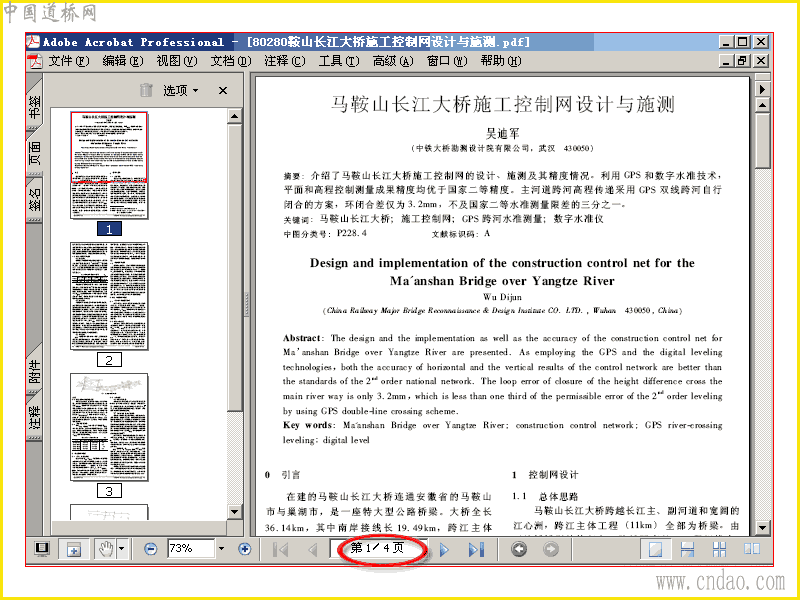Image resolution: width=800 pixels, height=600 pixels.
Task: Select the Hand tool icon
Action: click(x=106, y=549)
